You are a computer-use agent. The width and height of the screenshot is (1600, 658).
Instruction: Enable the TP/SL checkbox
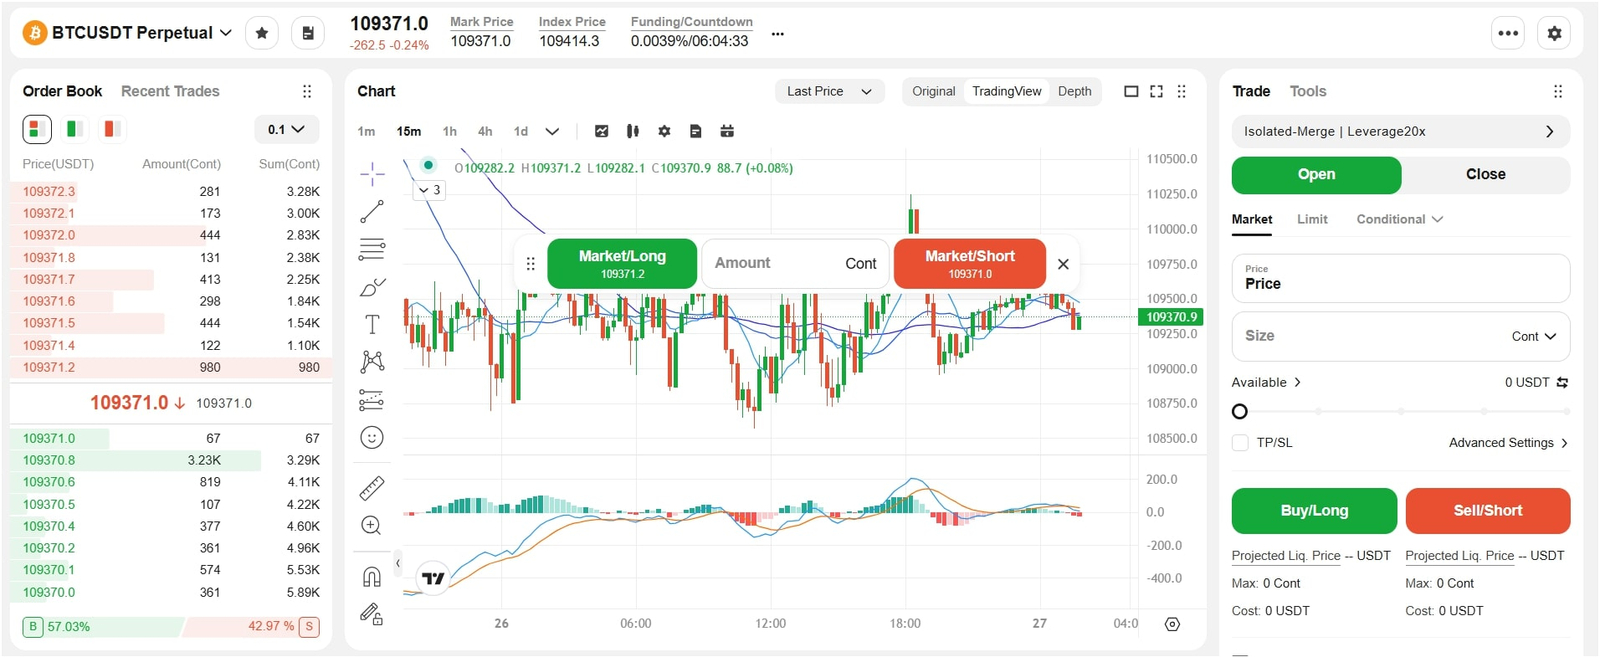point(1240,443)
